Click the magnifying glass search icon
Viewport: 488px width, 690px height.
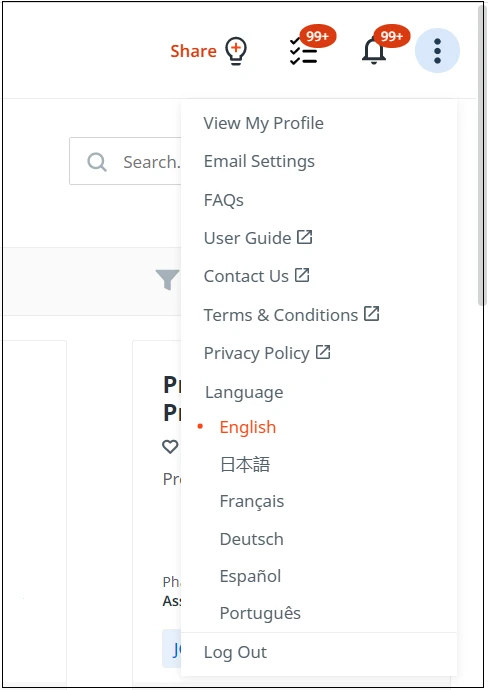tap(97, 162)
